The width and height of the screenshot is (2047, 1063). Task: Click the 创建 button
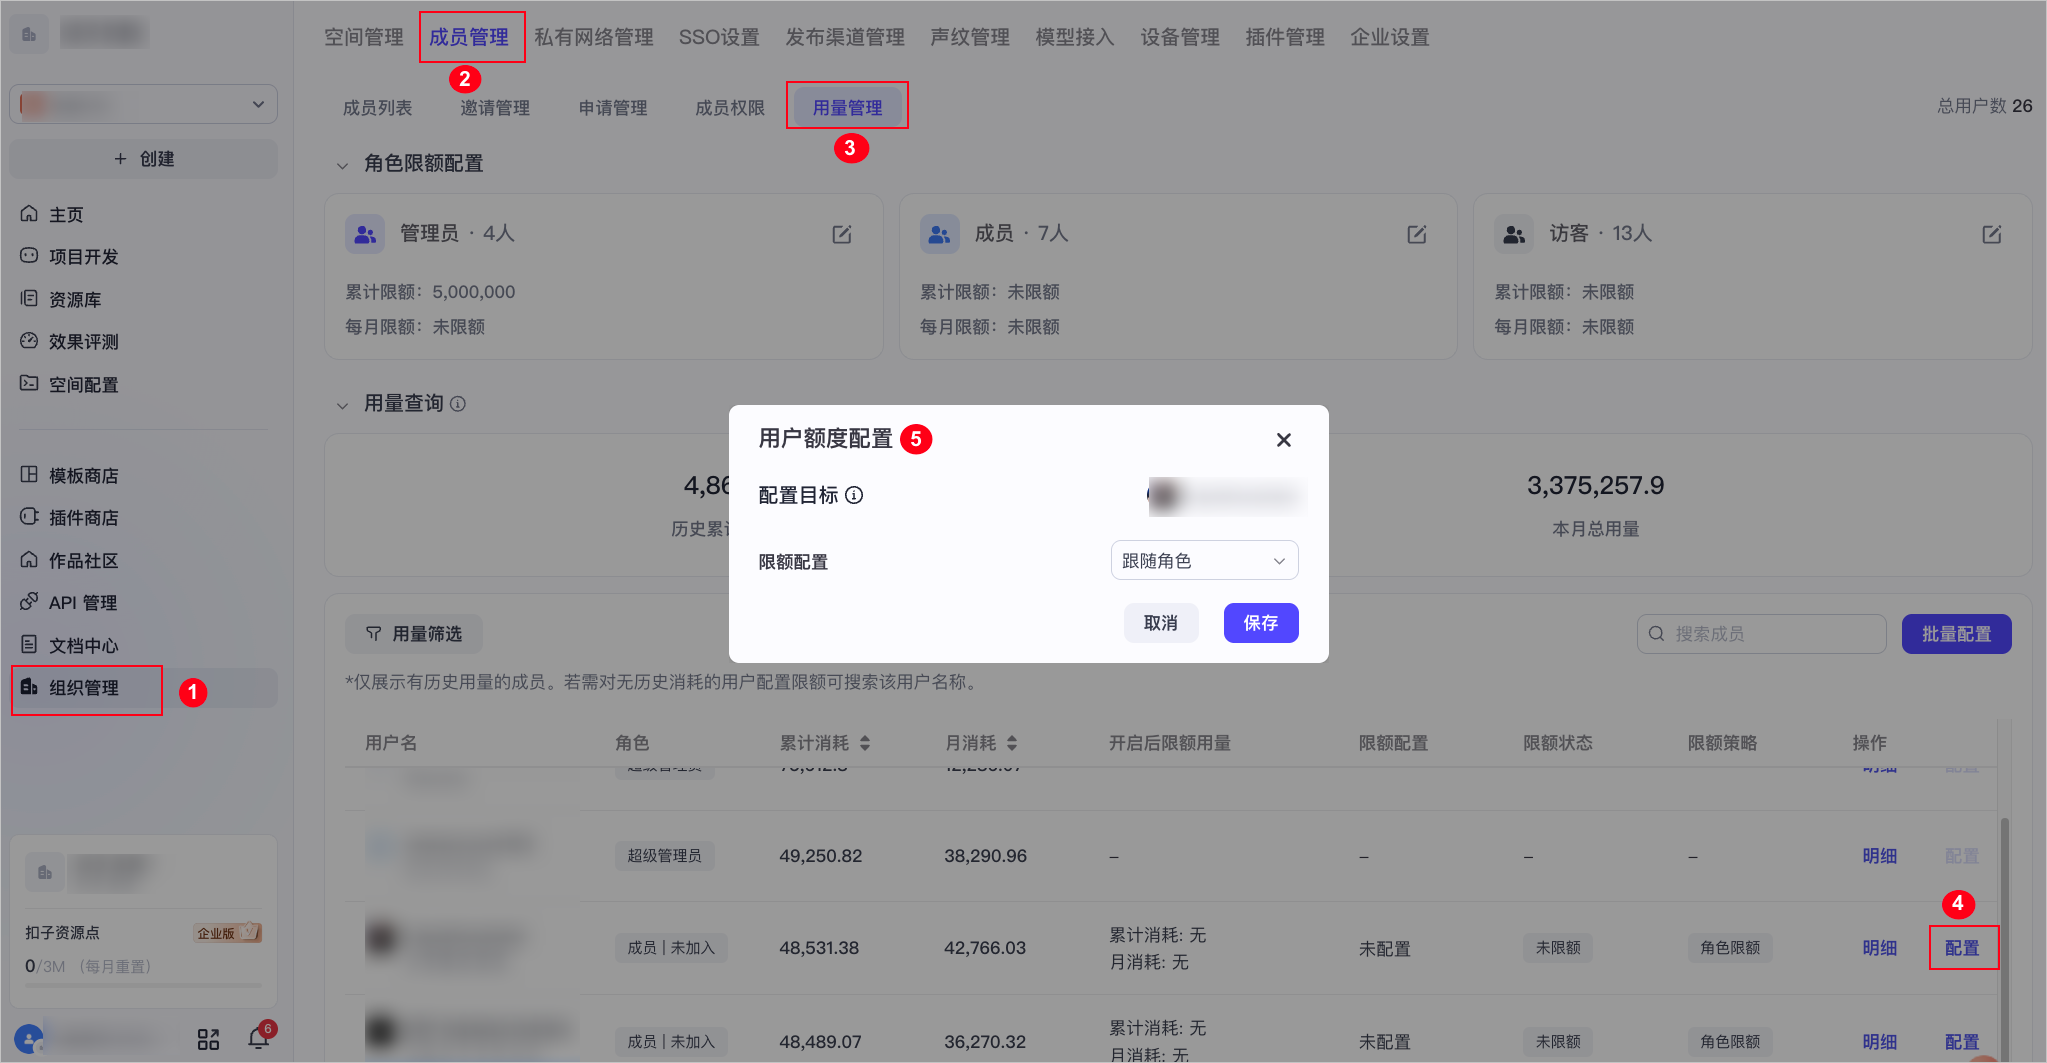[x=143, y=159]
